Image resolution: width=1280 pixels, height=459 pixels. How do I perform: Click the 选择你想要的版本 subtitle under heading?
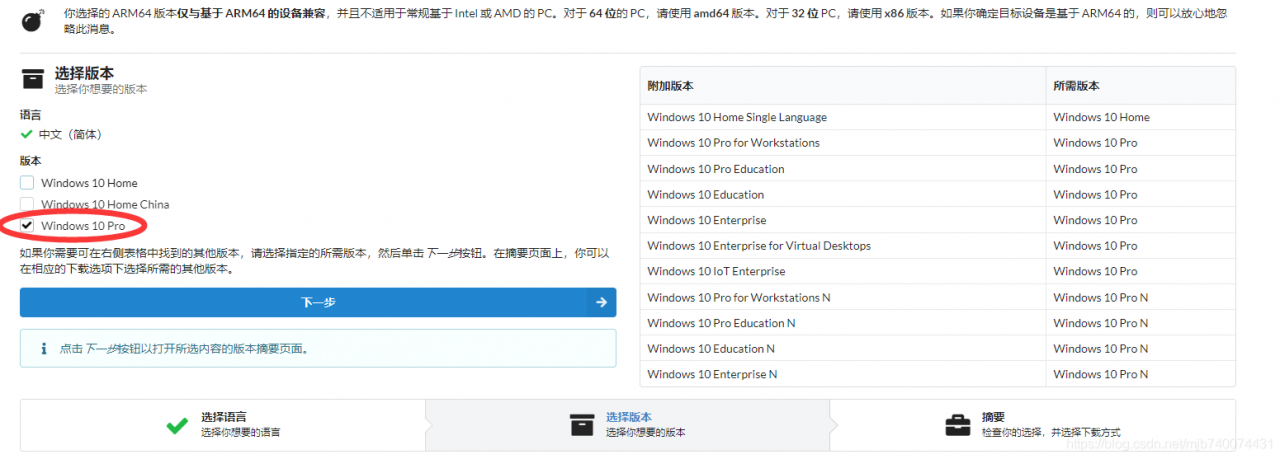coord(101,89)
